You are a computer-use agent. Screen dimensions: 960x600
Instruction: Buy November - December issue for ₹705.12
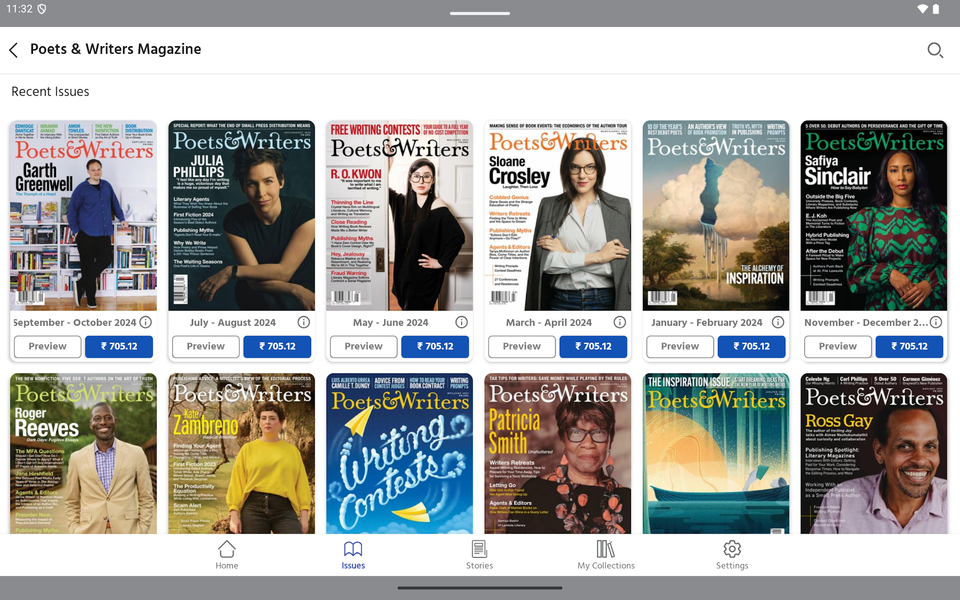[x=909, y=347]
